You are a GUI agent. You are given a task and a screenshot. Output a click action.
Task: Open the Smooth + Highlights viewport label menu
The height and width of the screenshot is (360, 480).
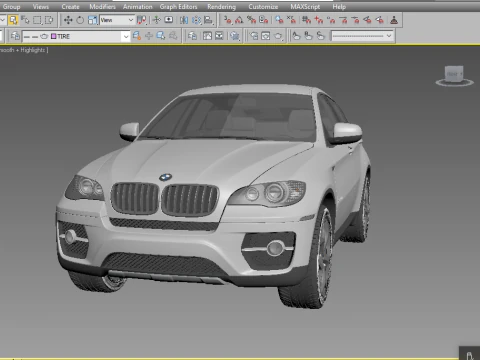(24, 50)
